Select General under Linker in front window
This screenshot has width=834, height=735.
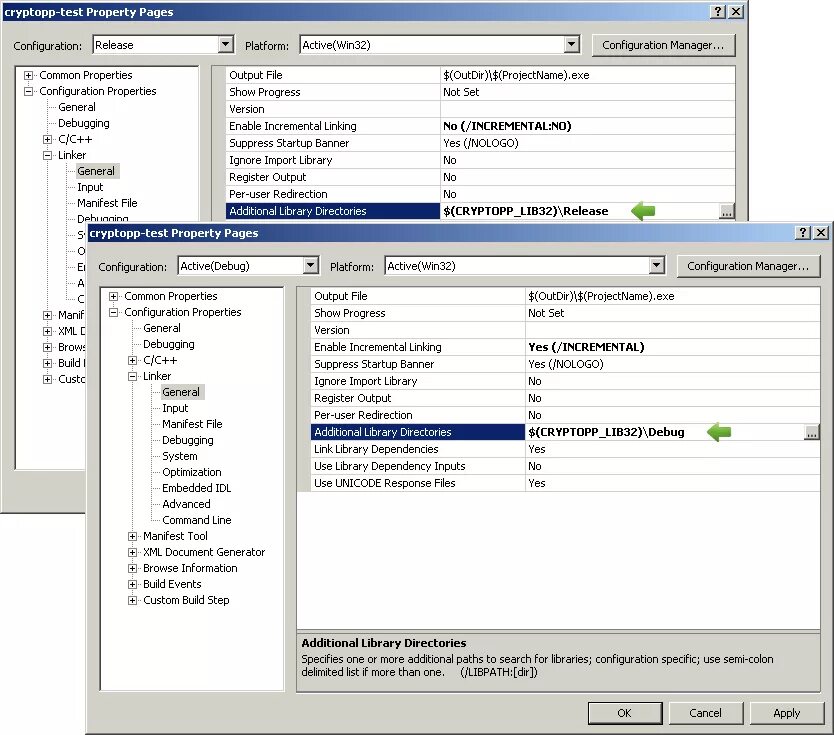click(181, 392)
